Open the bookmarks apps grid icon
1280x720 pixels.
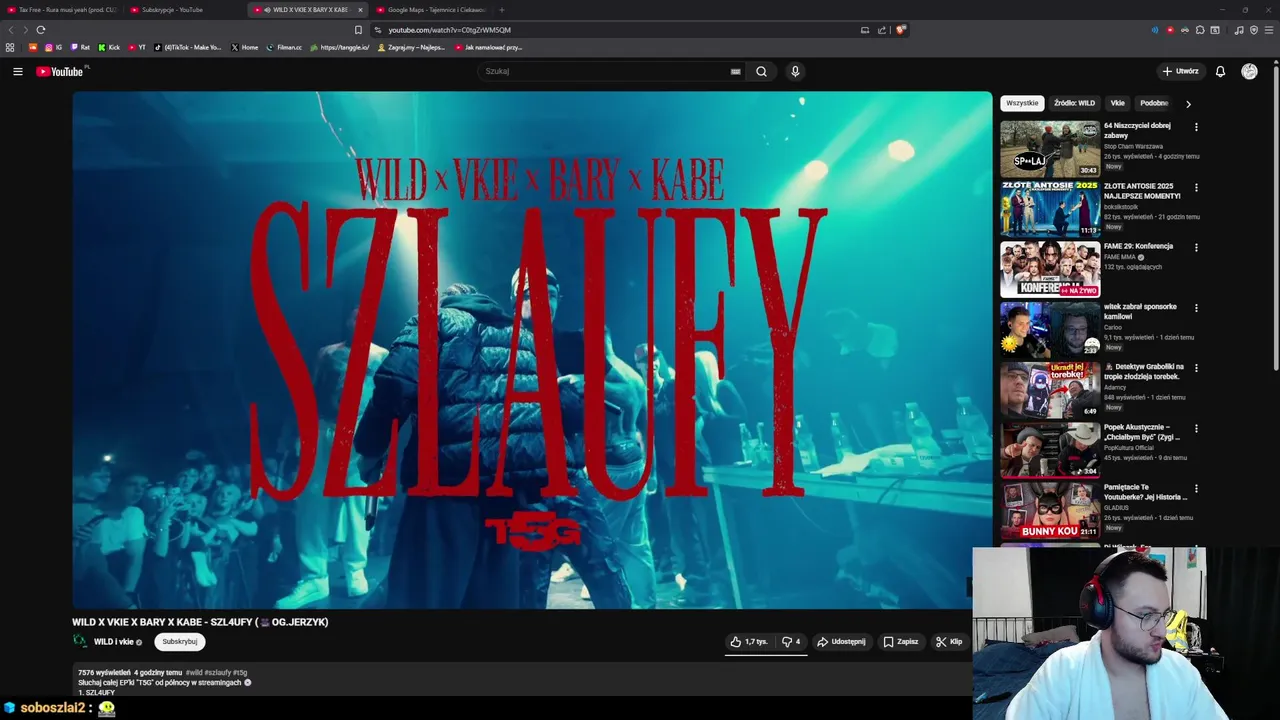[10, 47]
